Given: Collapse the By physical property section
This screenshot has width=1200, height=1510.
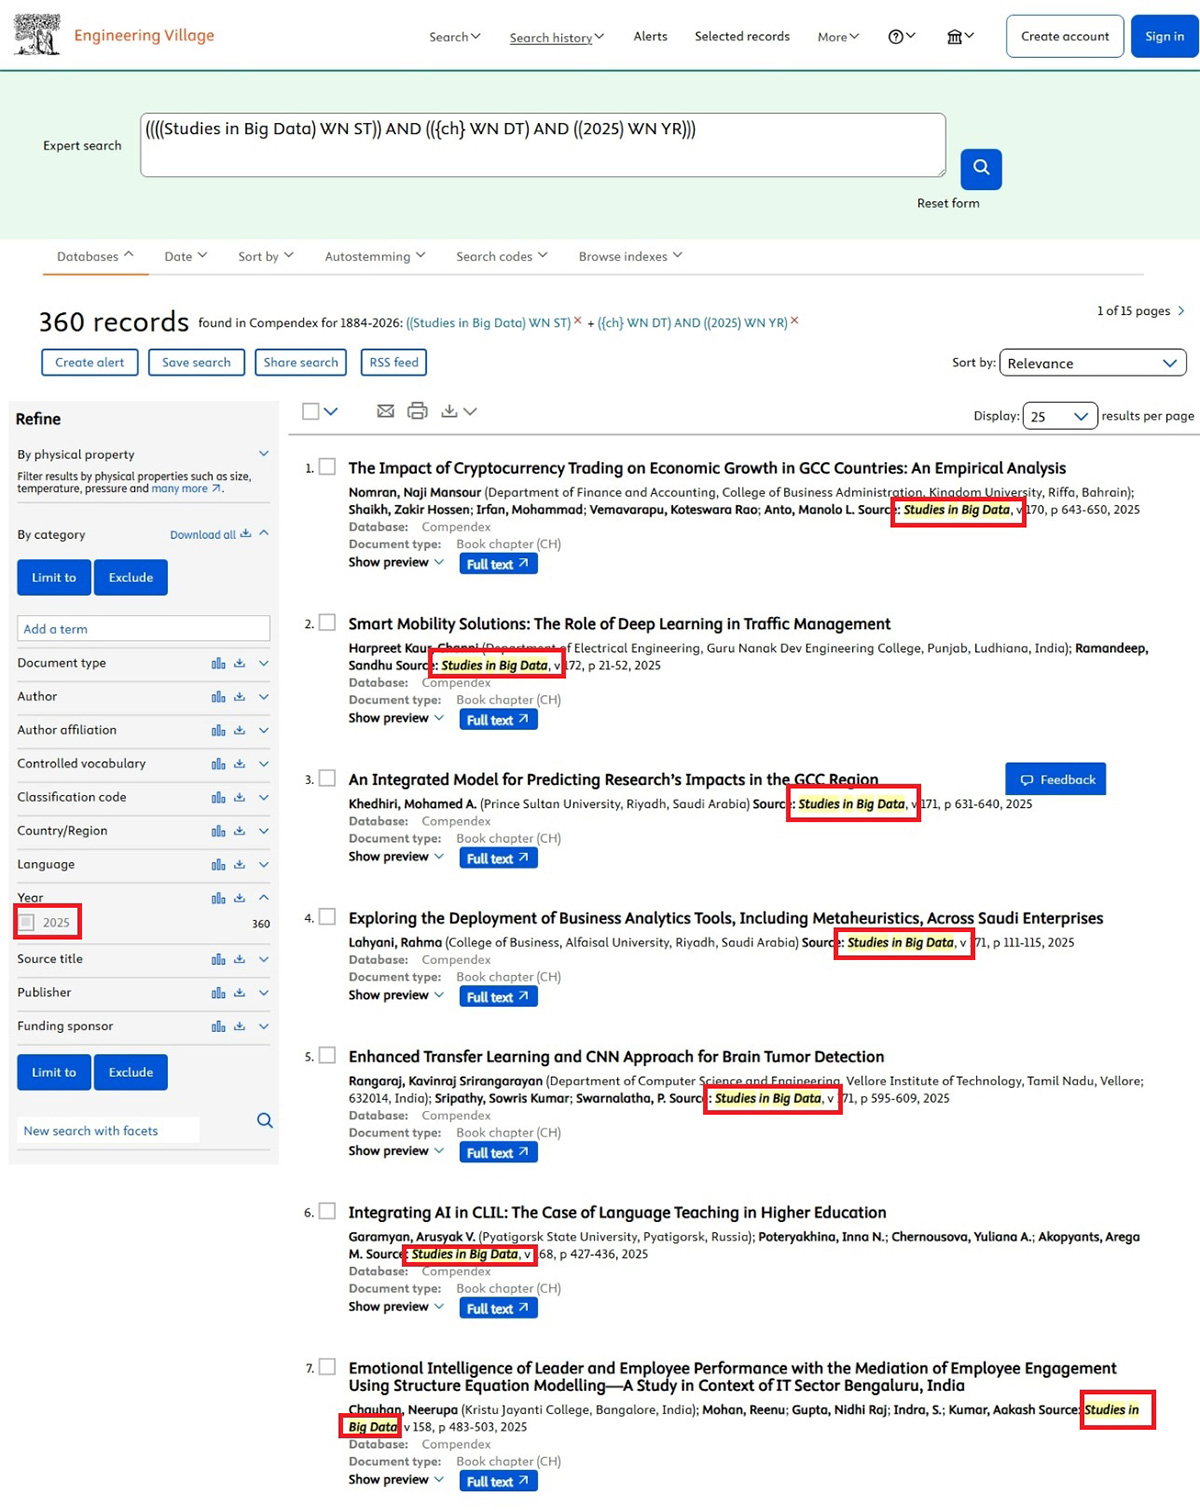Looking at the screenshot, I should click(x=264, y=454).
